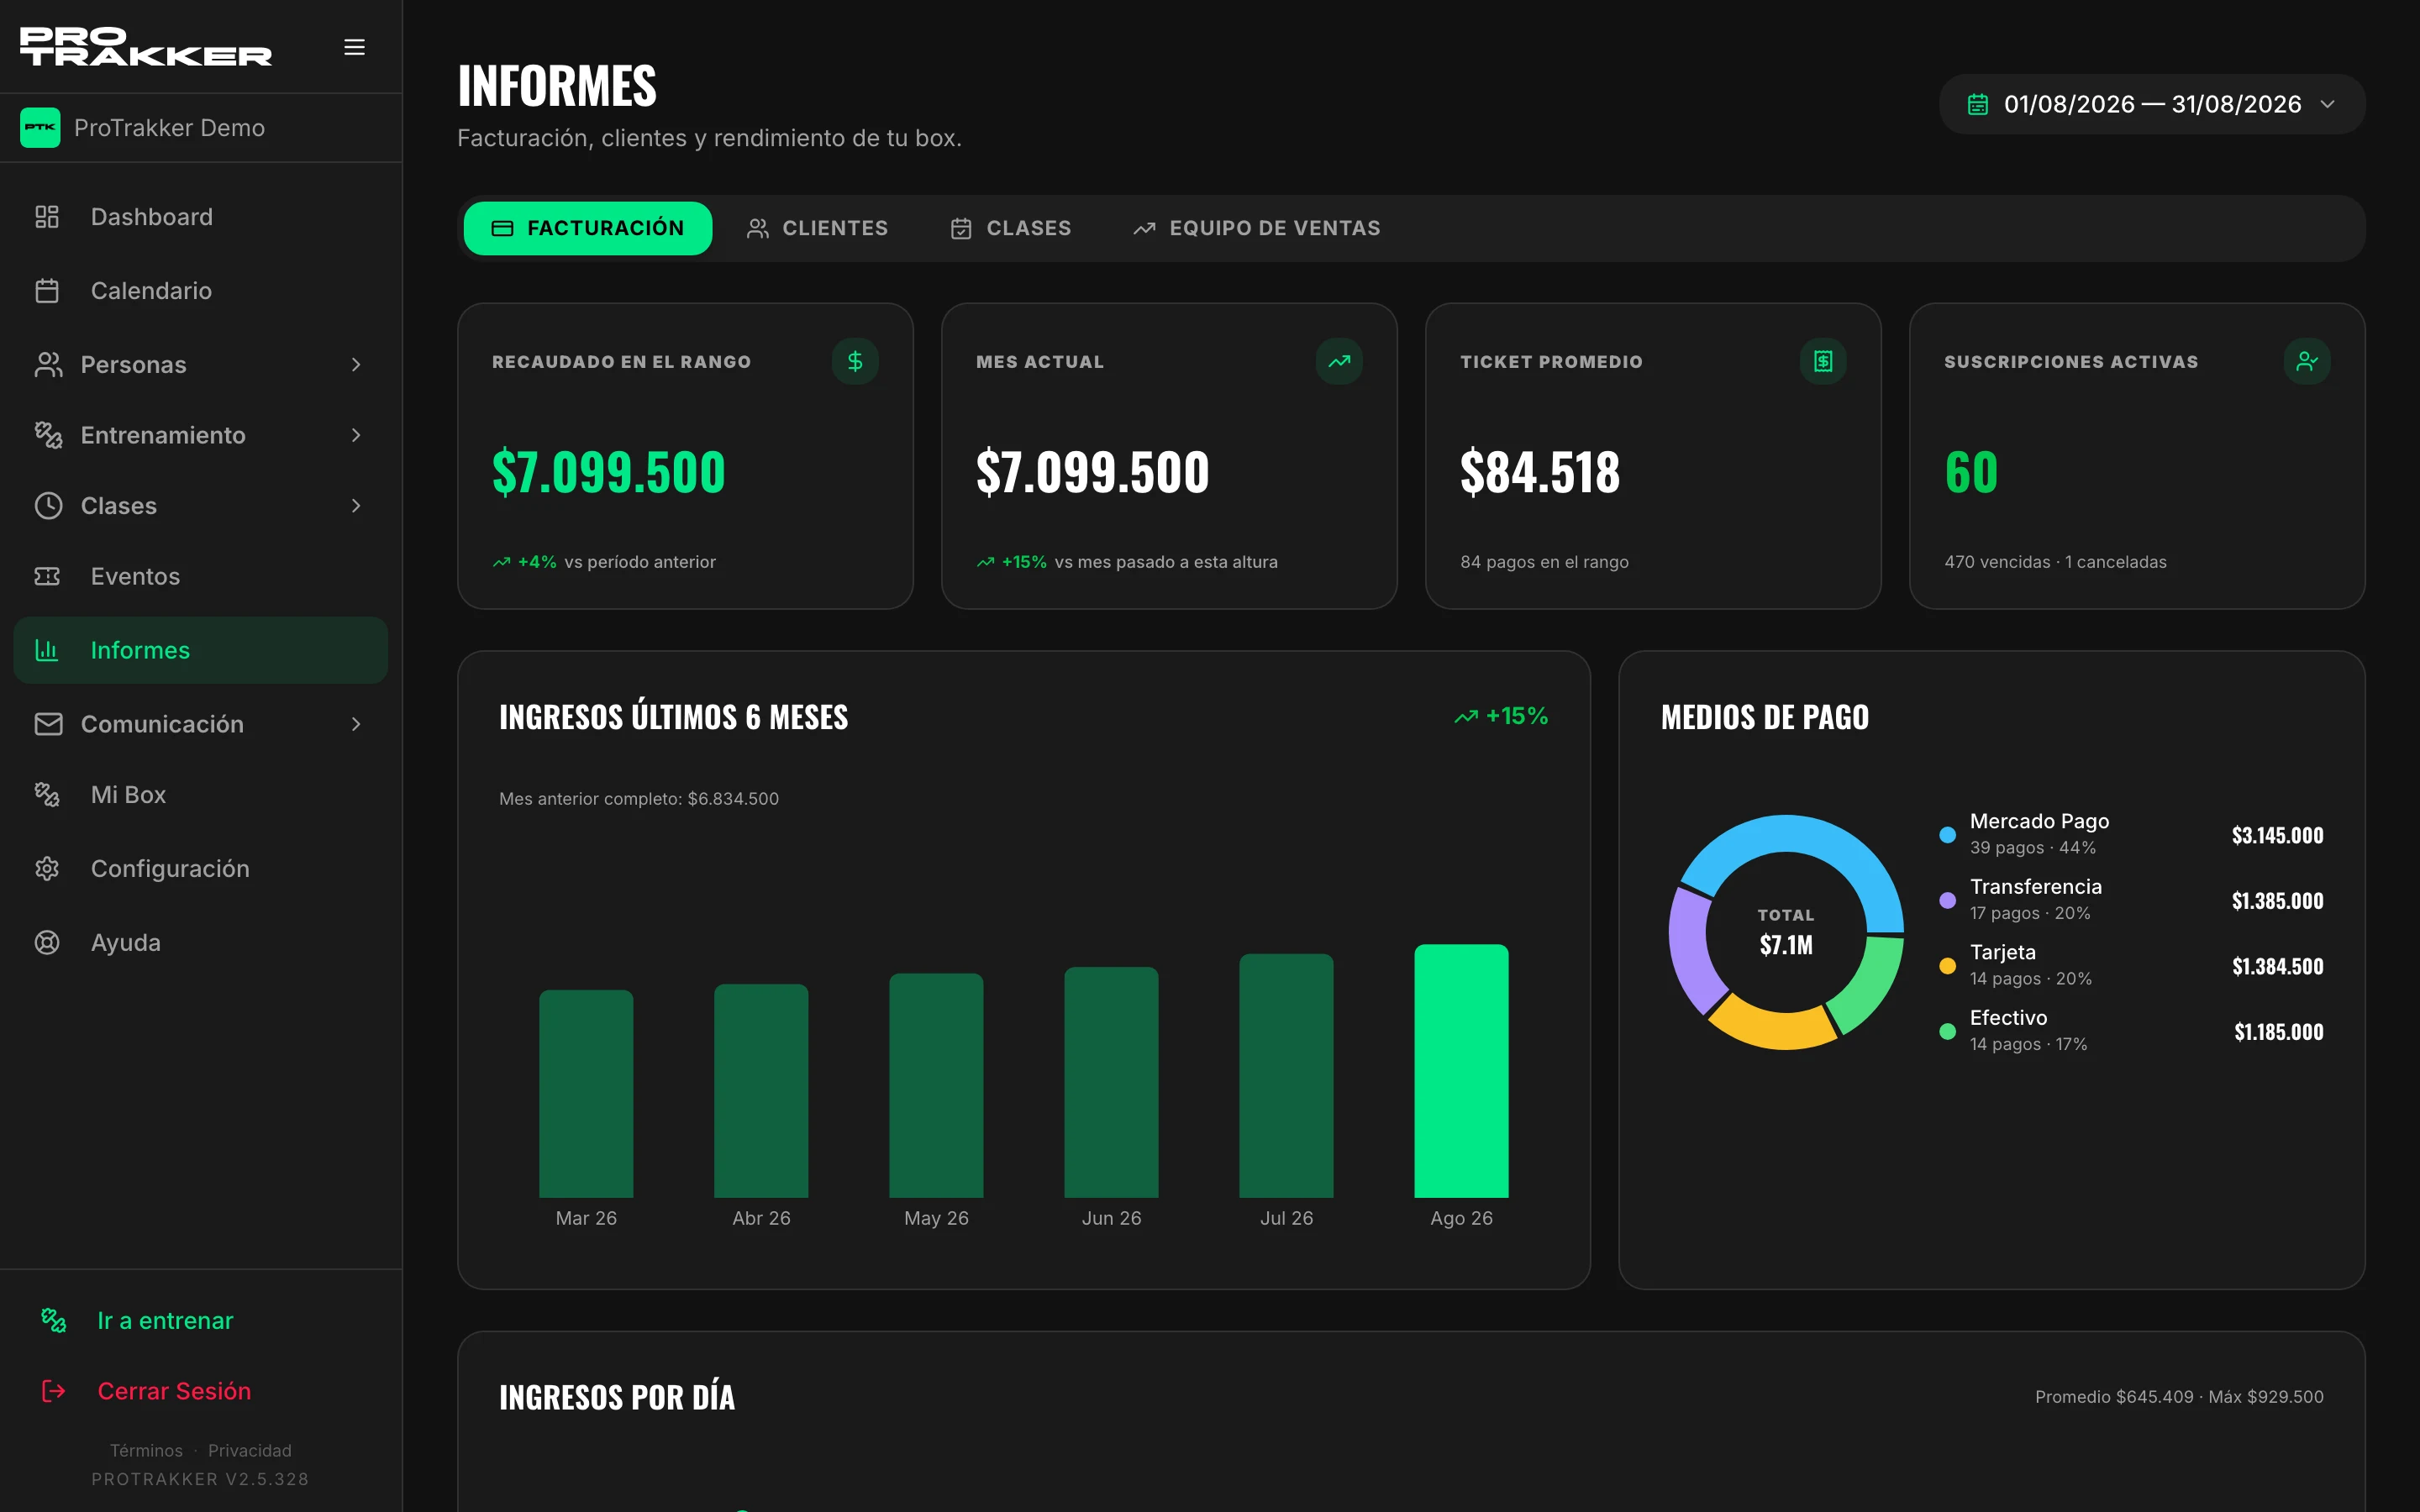Click "Mes anterior completo: $6.834.500" text
2420x1512 pixels.
639,799
